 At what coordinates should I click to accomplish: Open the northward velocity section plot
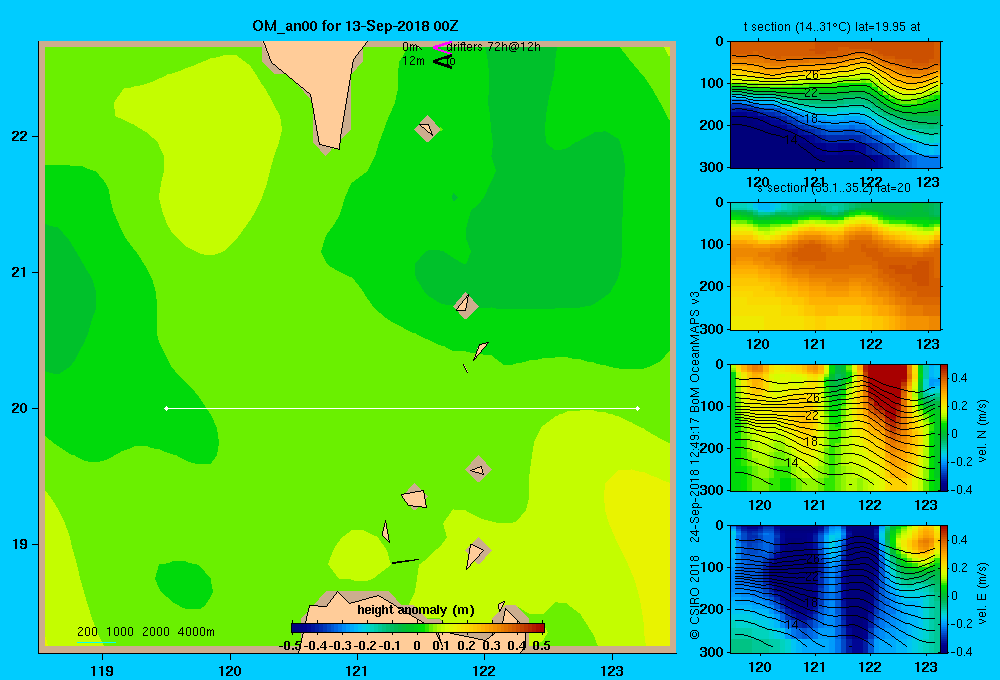point(834,427)
